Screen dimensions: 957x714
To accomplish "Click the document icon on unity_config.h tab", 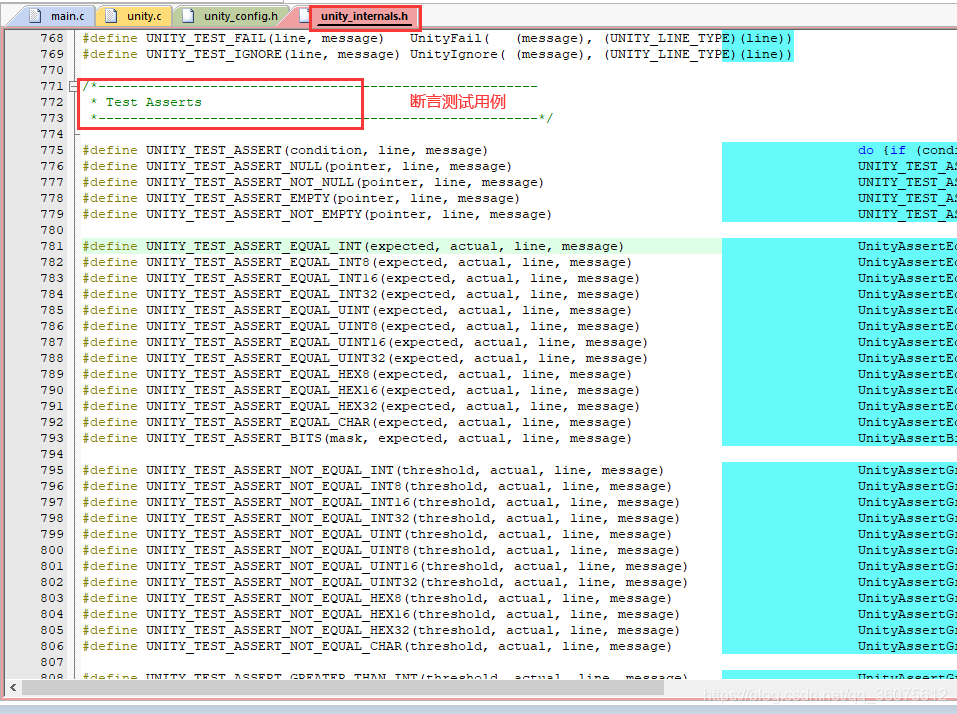I will (x=187, y=16).
